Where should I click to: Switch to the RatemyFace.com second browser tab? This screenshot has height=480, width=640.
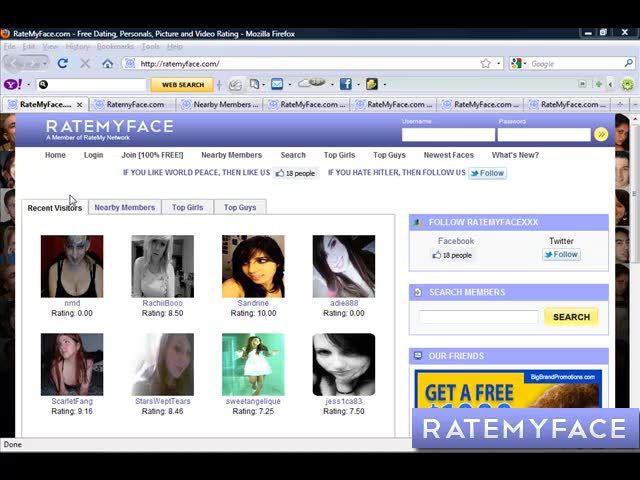133,104
